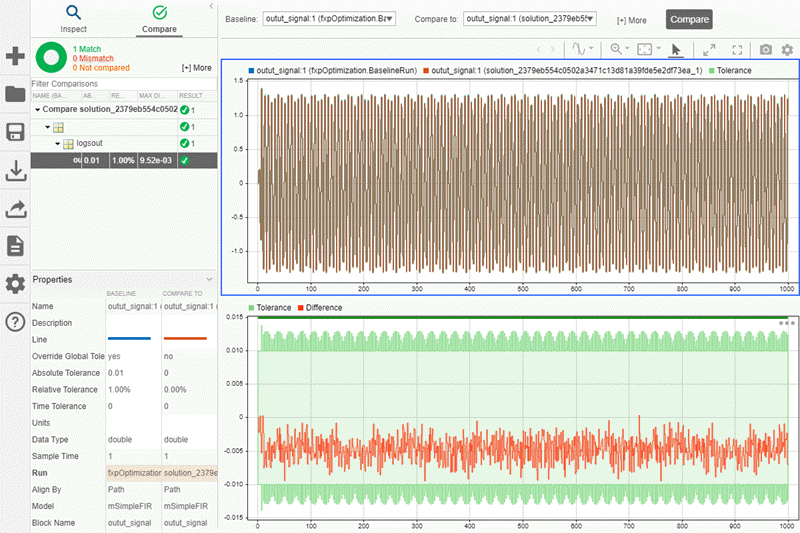Collapse the logsout tree node

[58, 144]
